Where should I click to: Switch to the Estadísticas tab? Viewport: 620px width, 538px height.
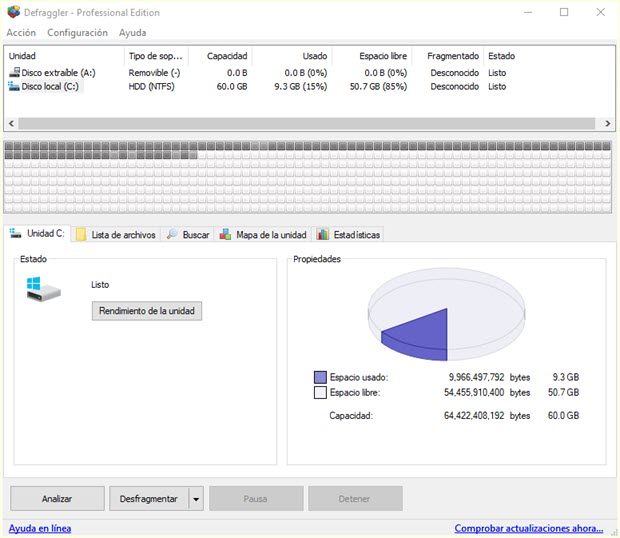point(348,234)
